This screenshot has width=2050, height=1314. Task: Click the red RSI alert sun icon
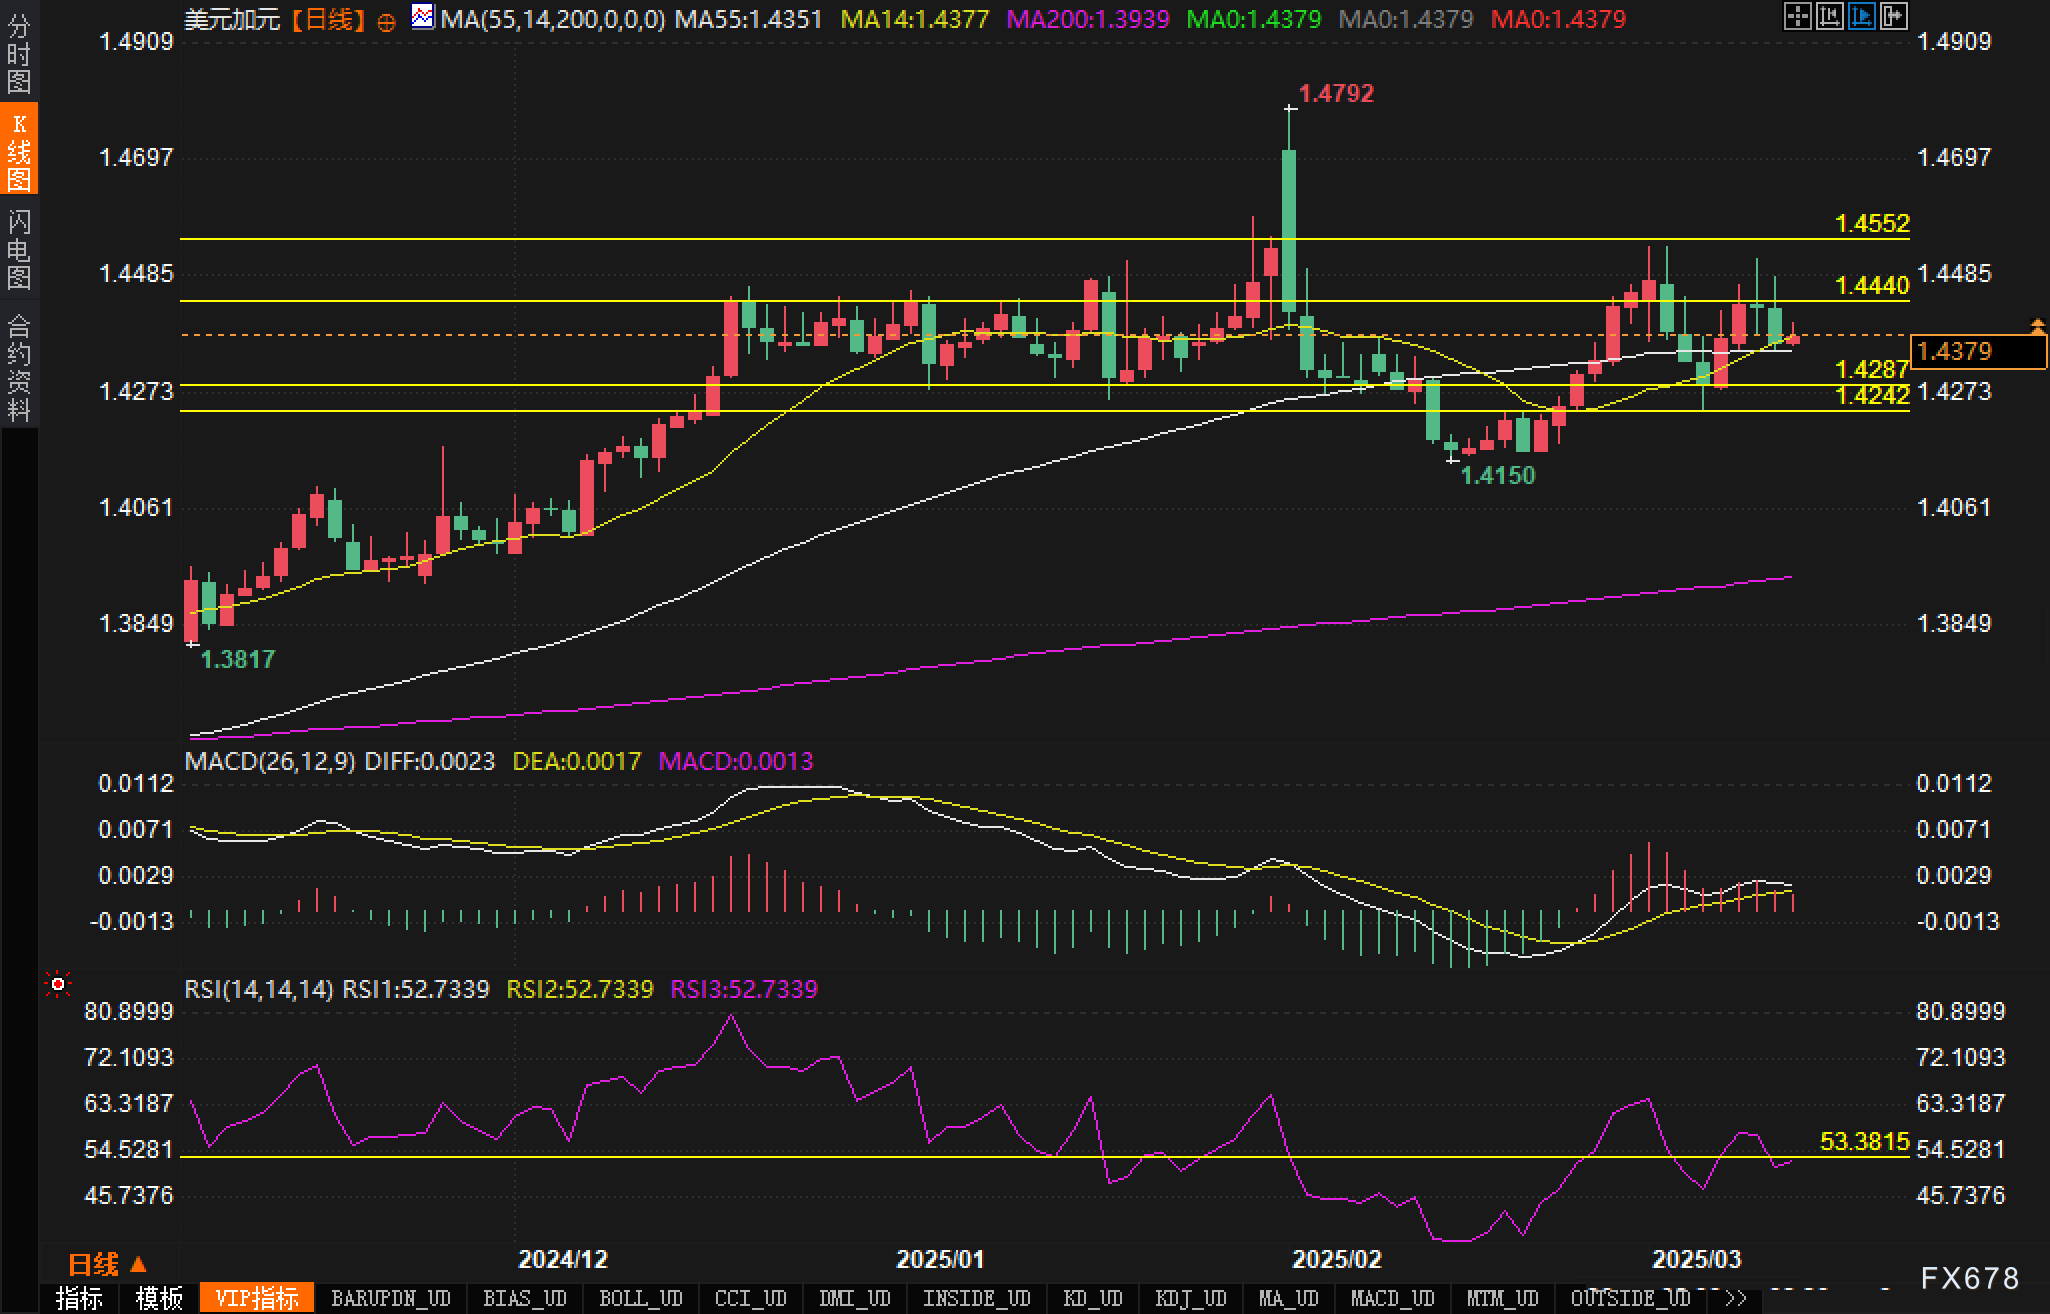click(58, 986)
